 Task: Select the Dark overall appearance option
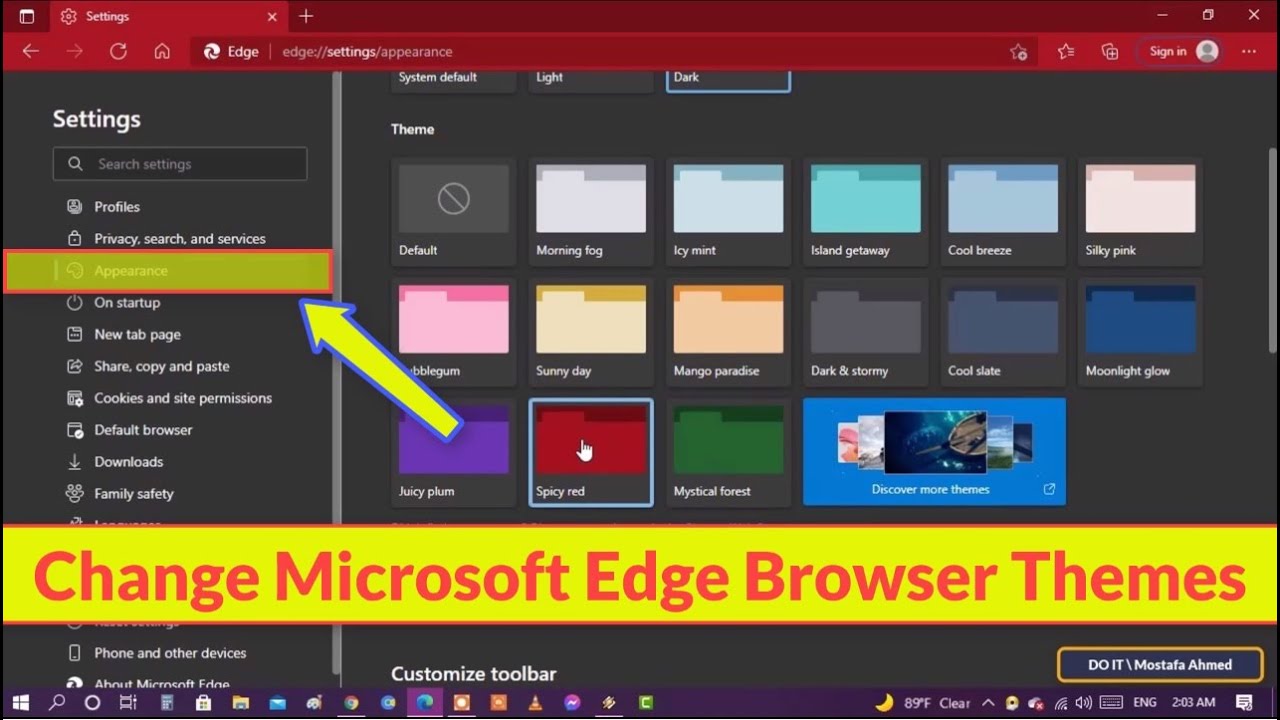(728, 80)
